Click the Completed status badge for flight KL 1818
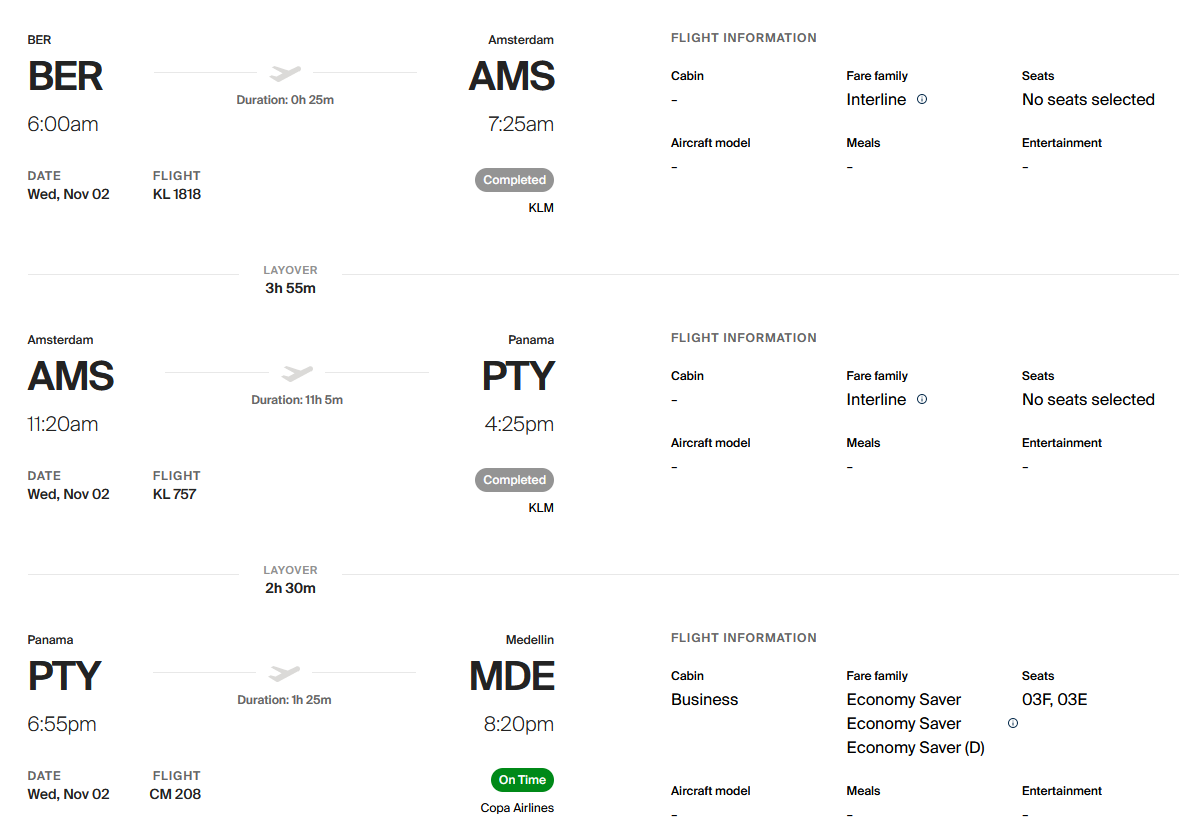 tap(514, 180)
